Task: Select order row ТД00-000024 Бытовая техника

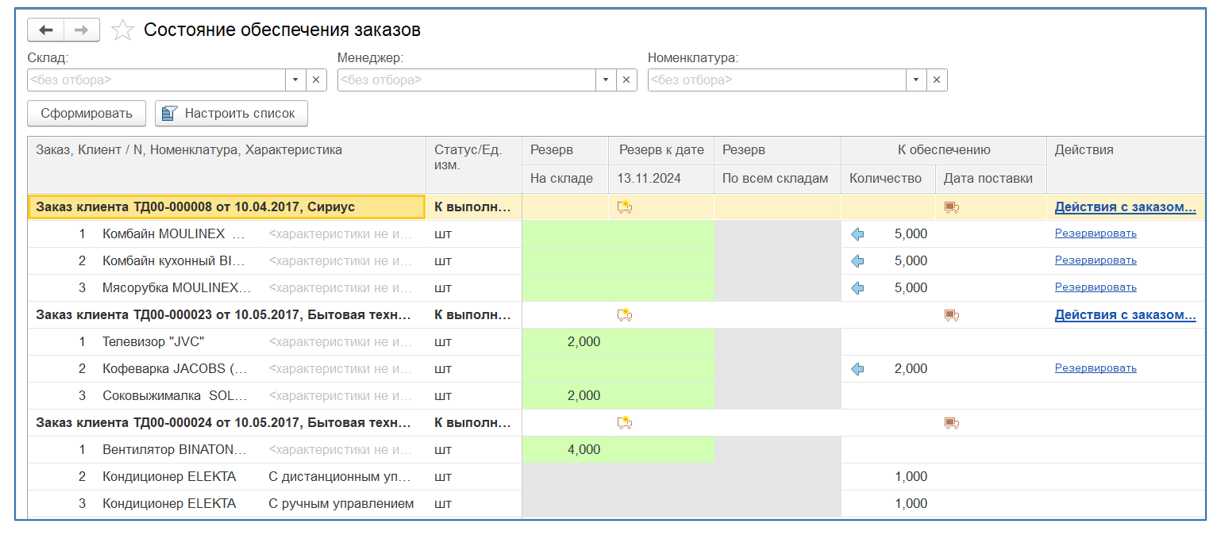Action: [223, 423]
